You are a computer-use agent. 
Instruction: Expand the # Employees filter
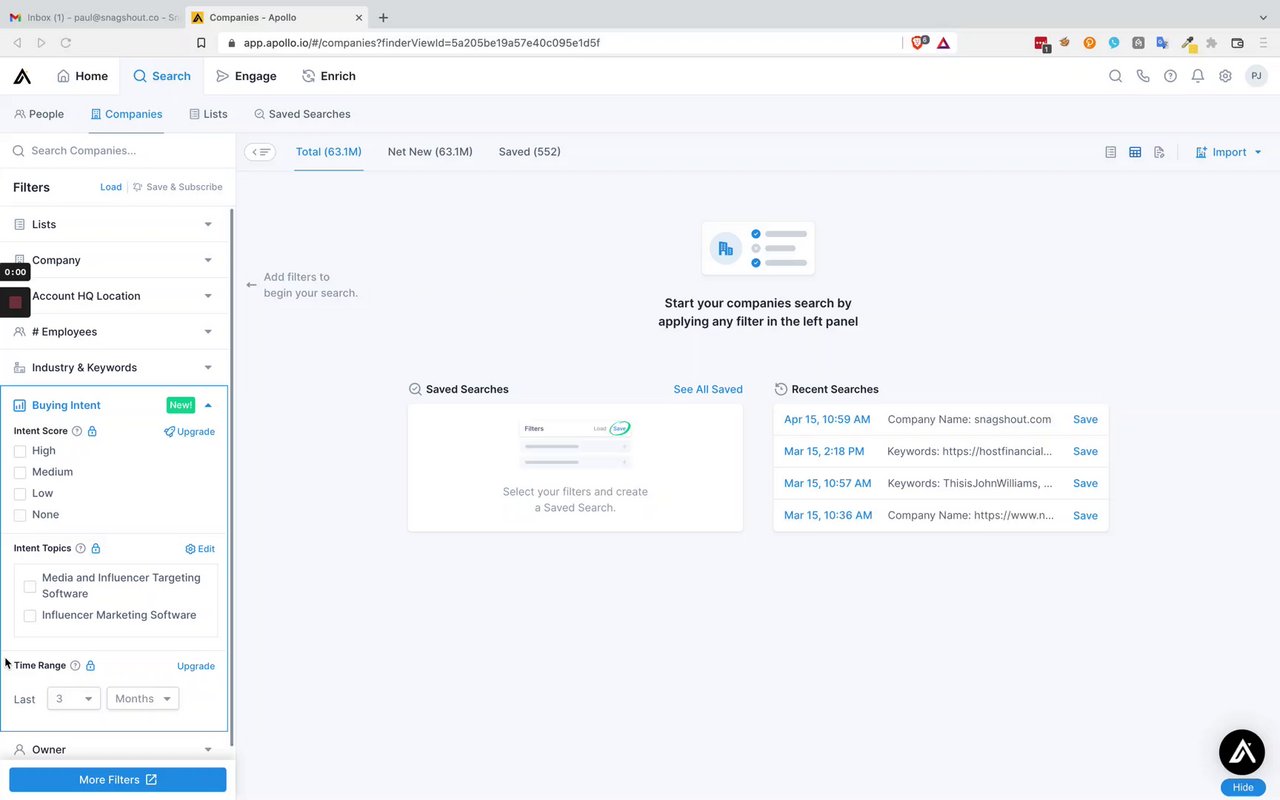115,332
